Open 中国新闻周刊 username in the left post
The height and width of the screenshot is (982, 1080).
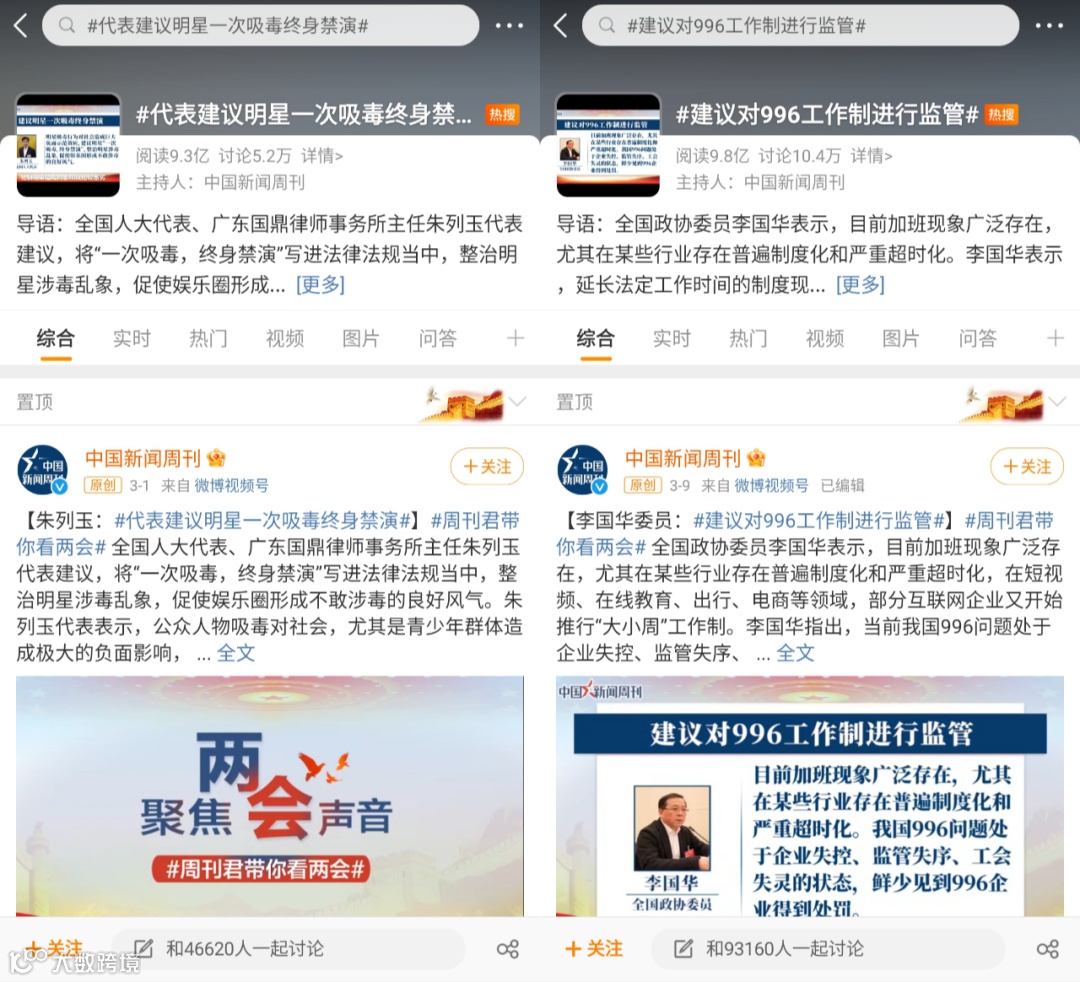(x=143, y=458)
